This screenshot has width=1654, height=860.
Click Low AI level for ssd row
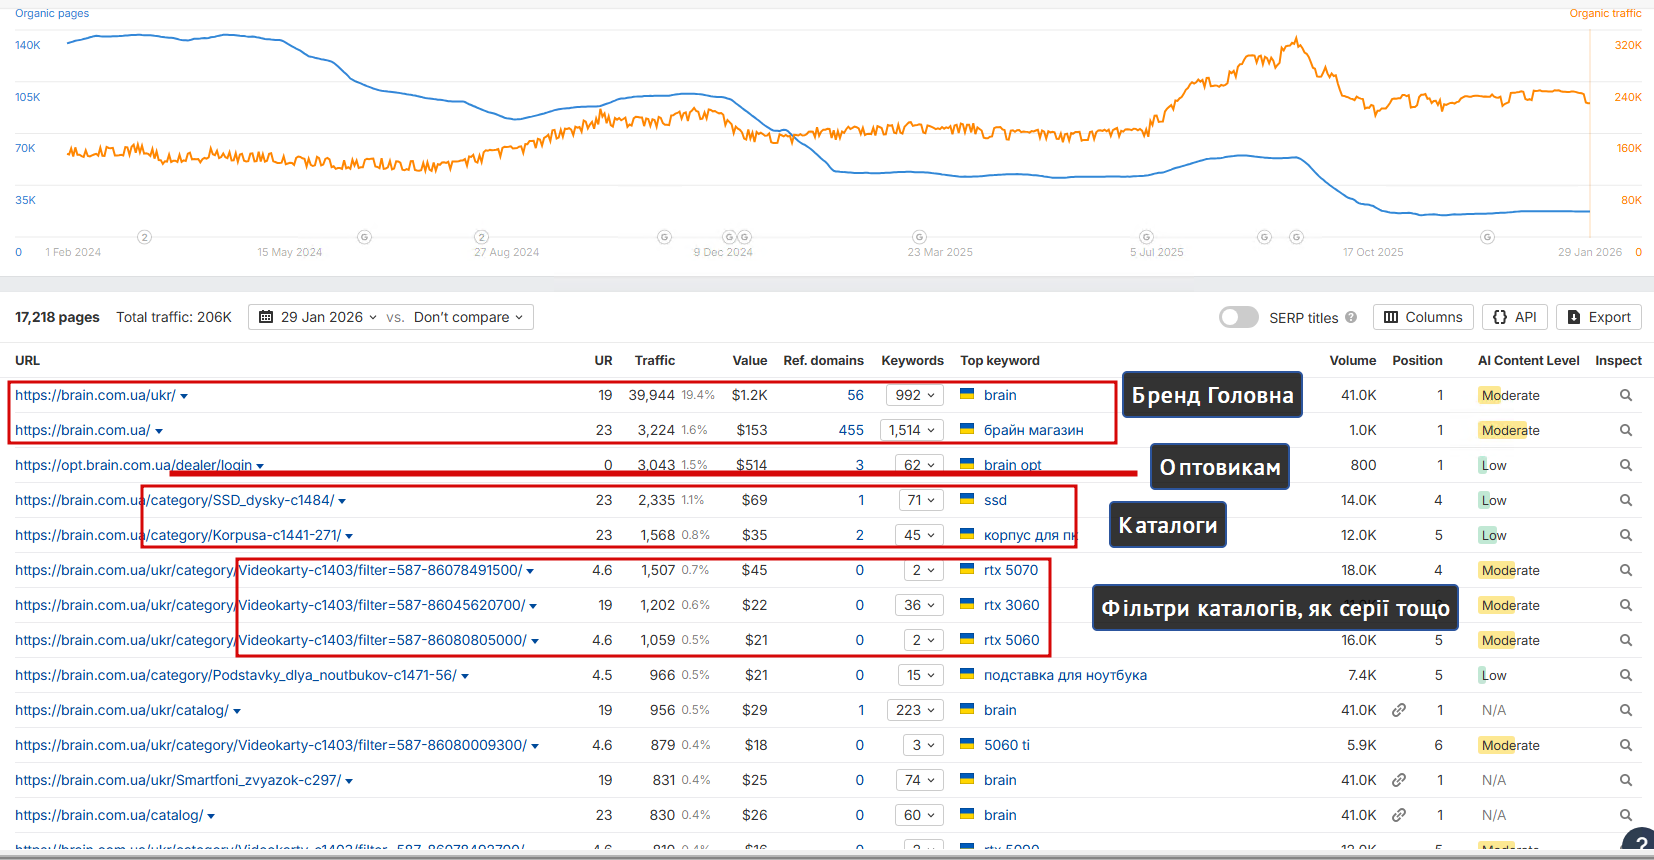coord(1493,500)
